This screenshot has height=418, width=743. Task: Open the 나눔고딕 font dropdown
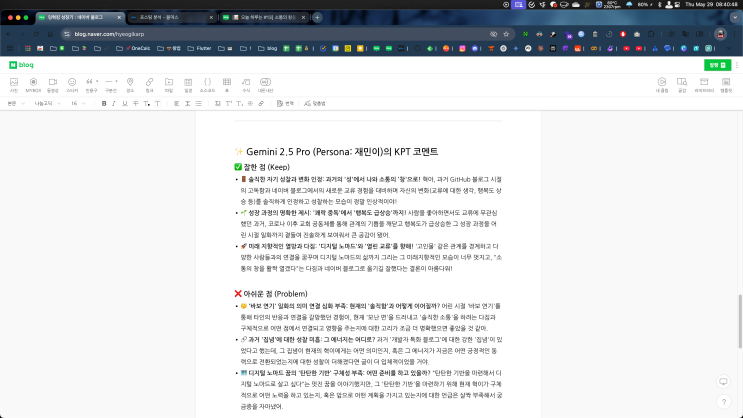47,103
